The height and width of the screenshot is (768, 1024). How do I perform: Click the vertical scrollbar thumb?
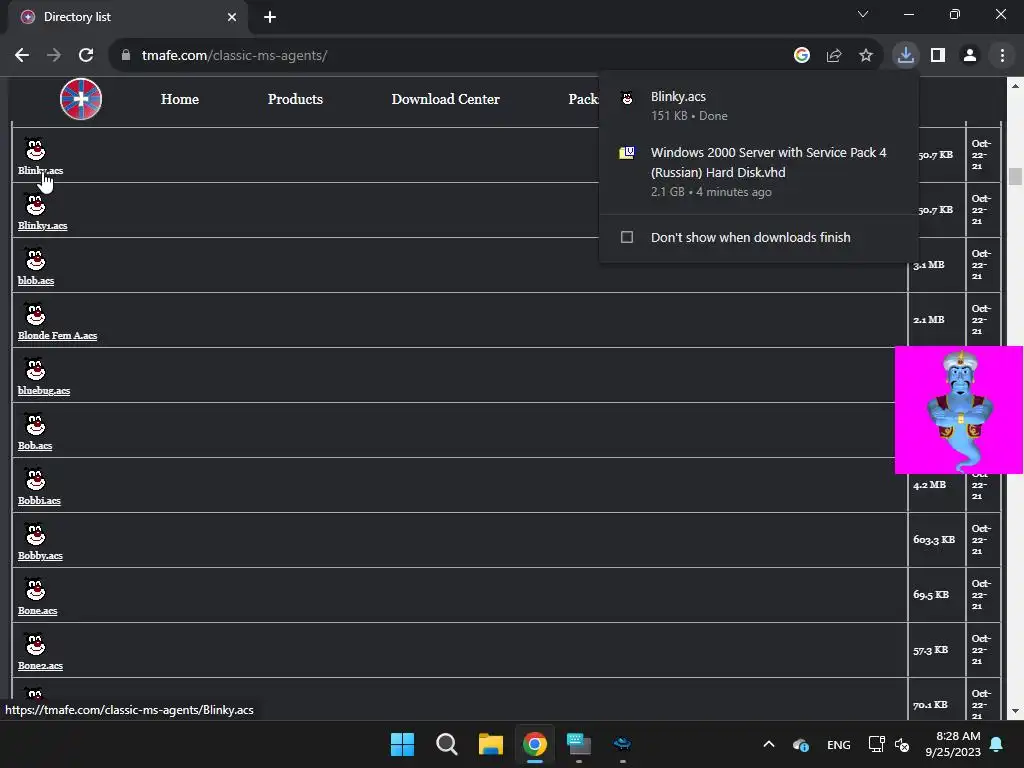(x=1015, y=176)
